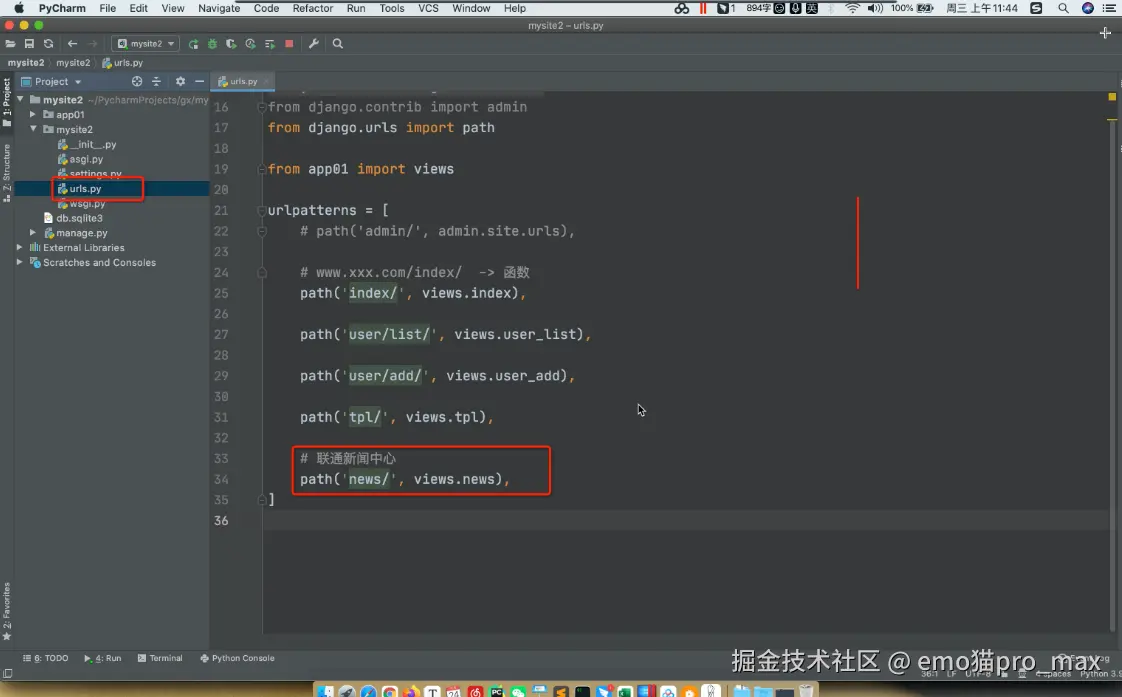Hide the Project panel with minus icon

click(x=200, y=82)
